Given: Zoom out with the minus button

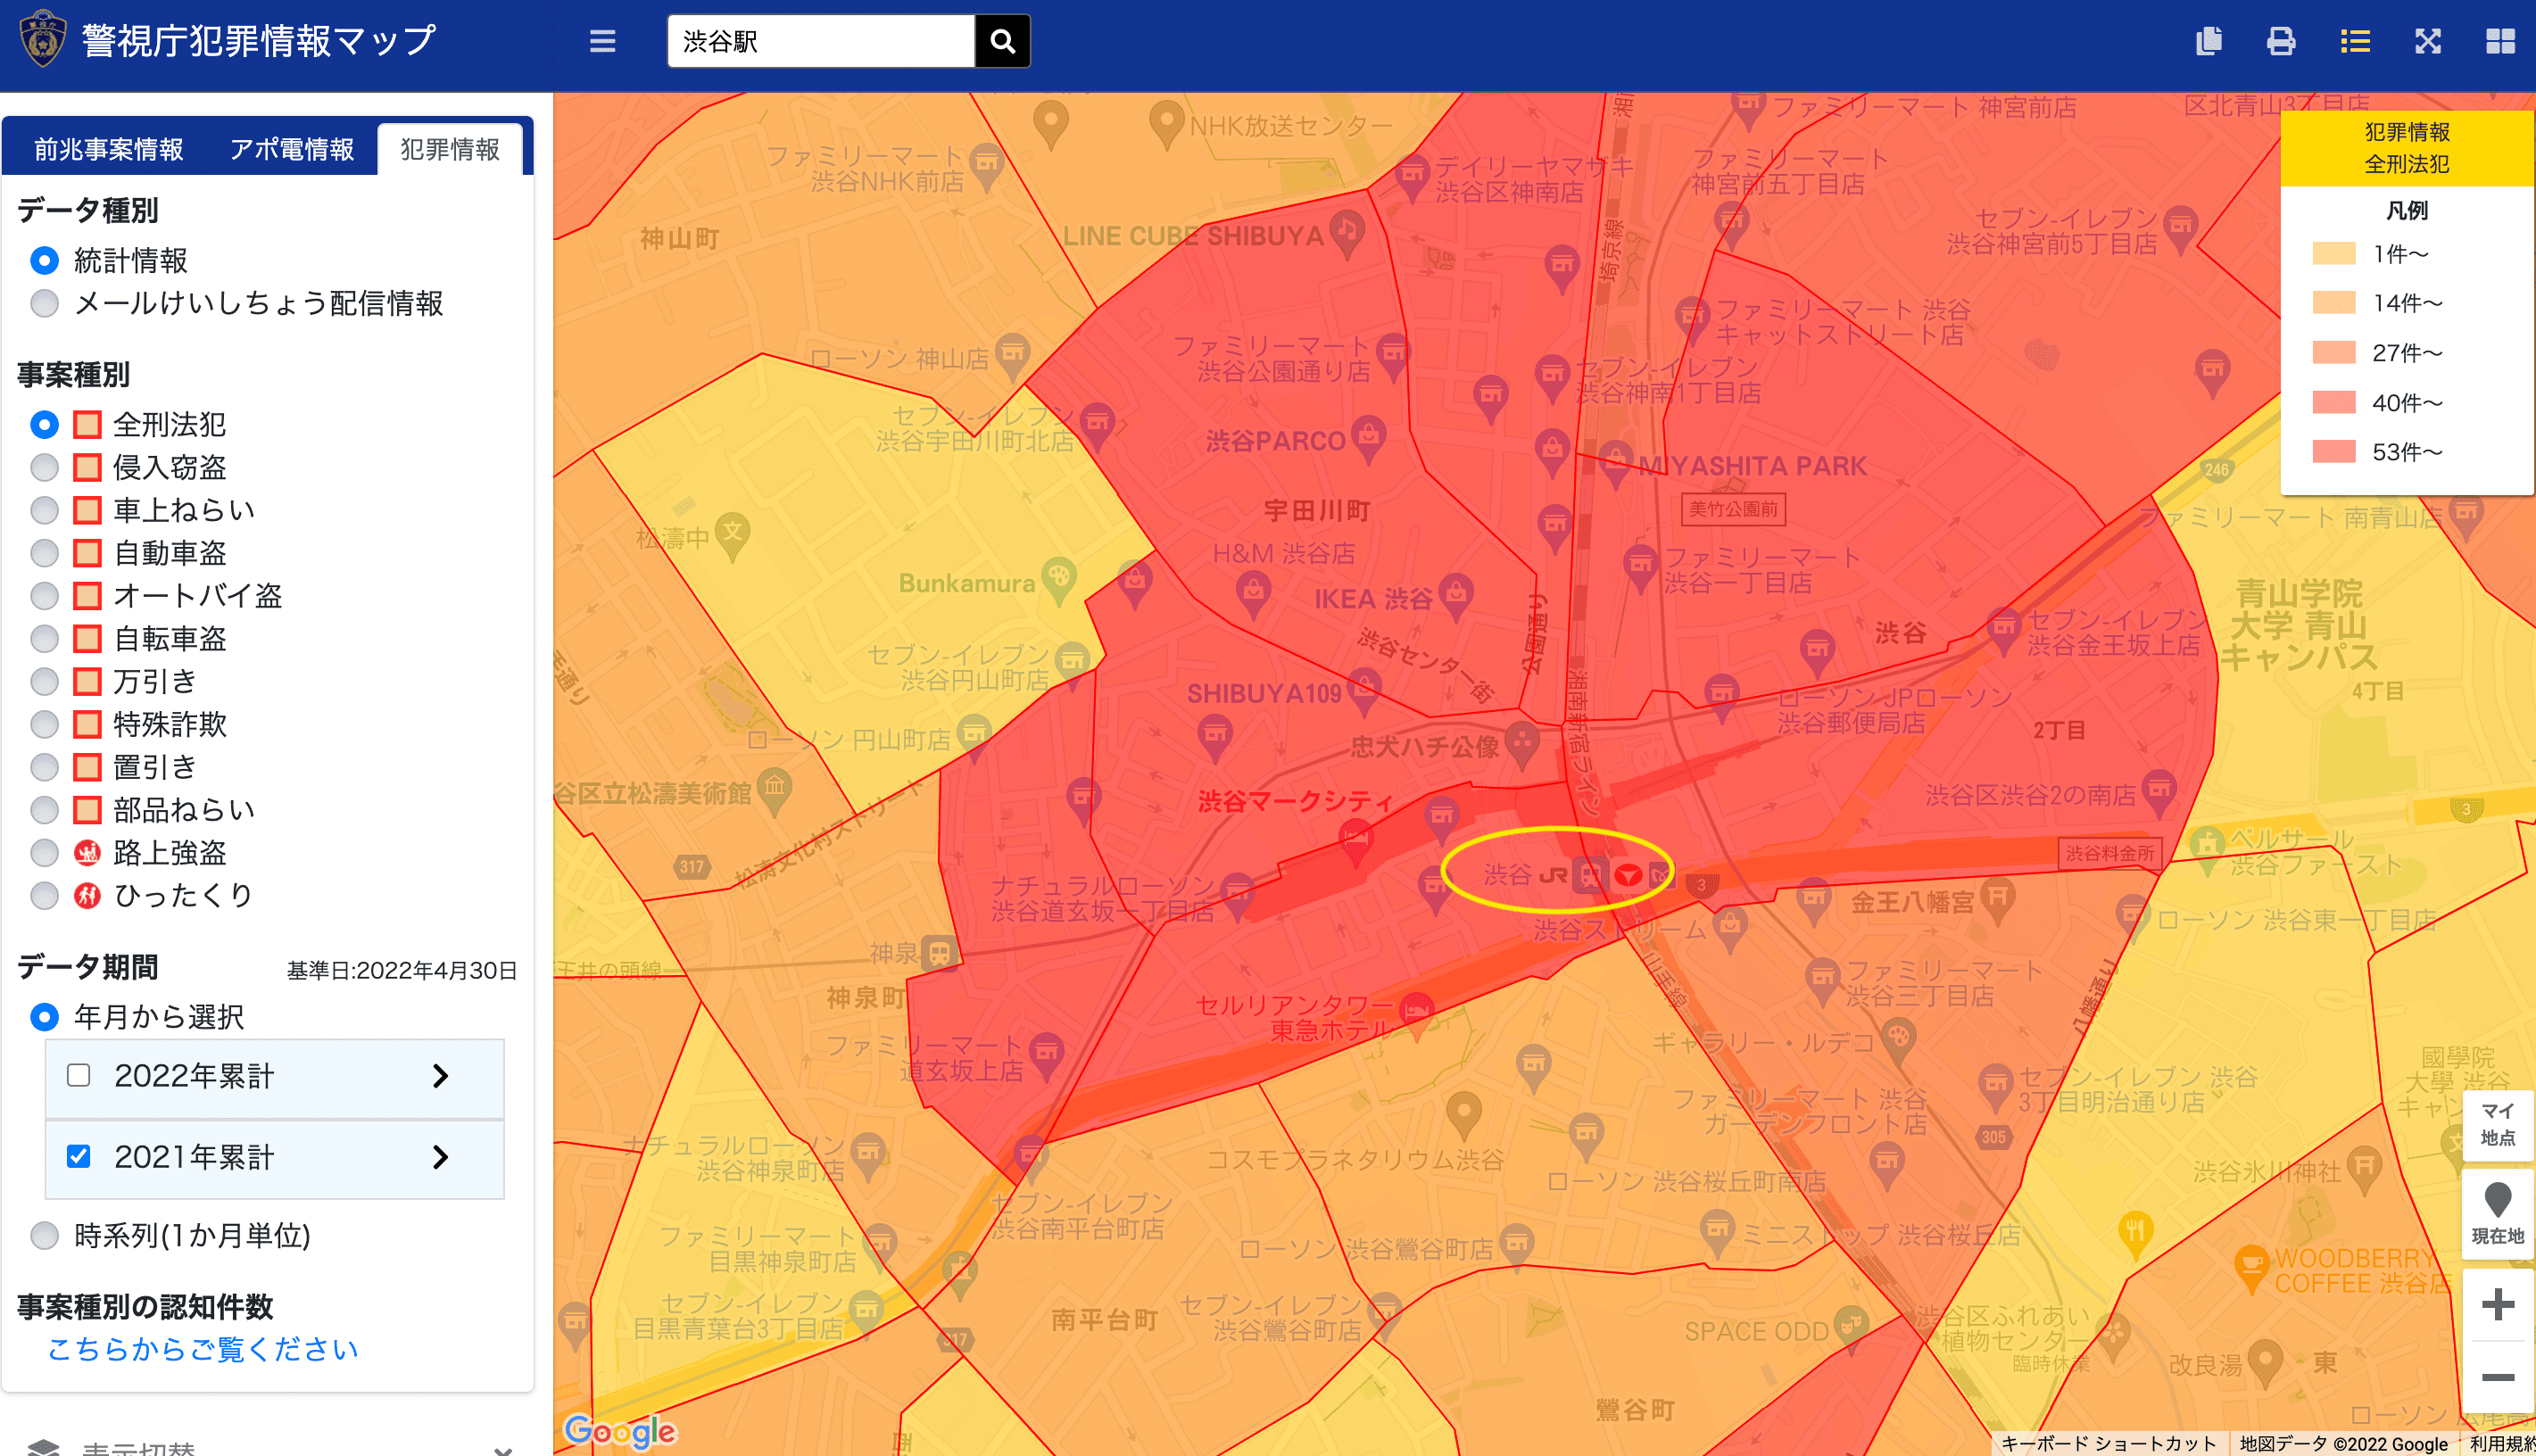Looking at the screenshot, I should (2497, 1377).
